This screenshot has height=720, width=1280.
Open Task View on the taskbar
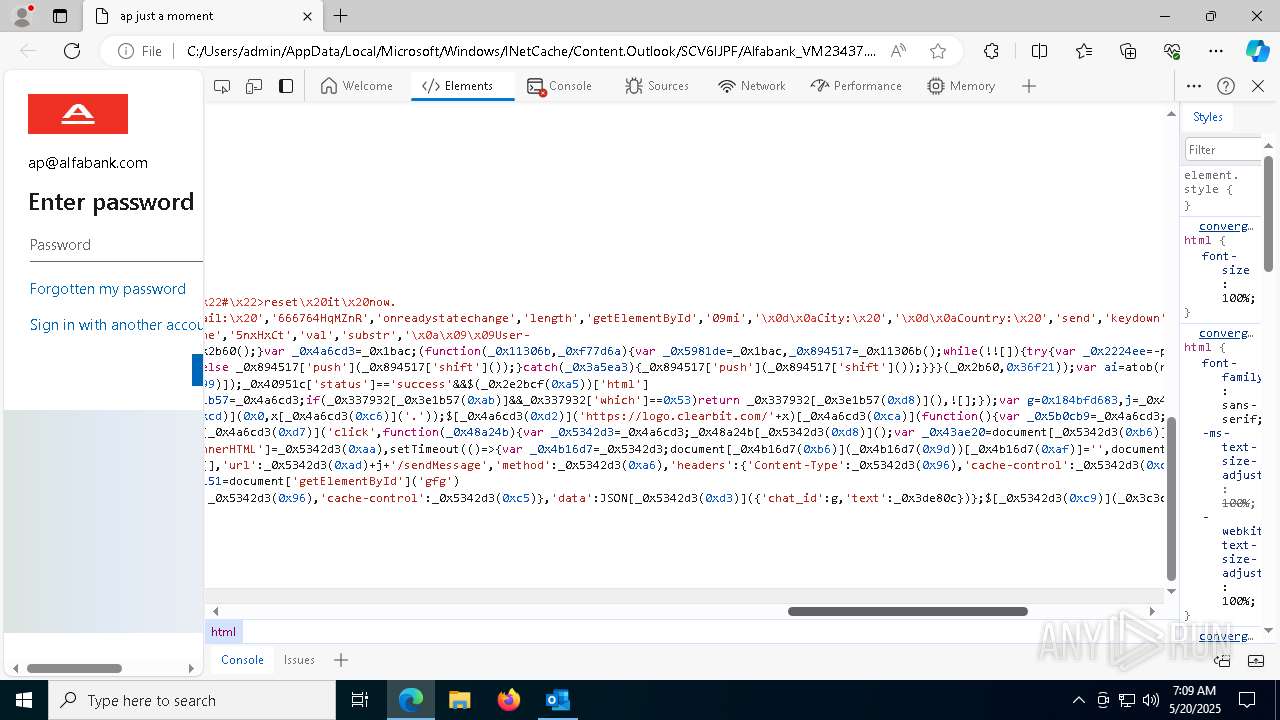[360, 700]
